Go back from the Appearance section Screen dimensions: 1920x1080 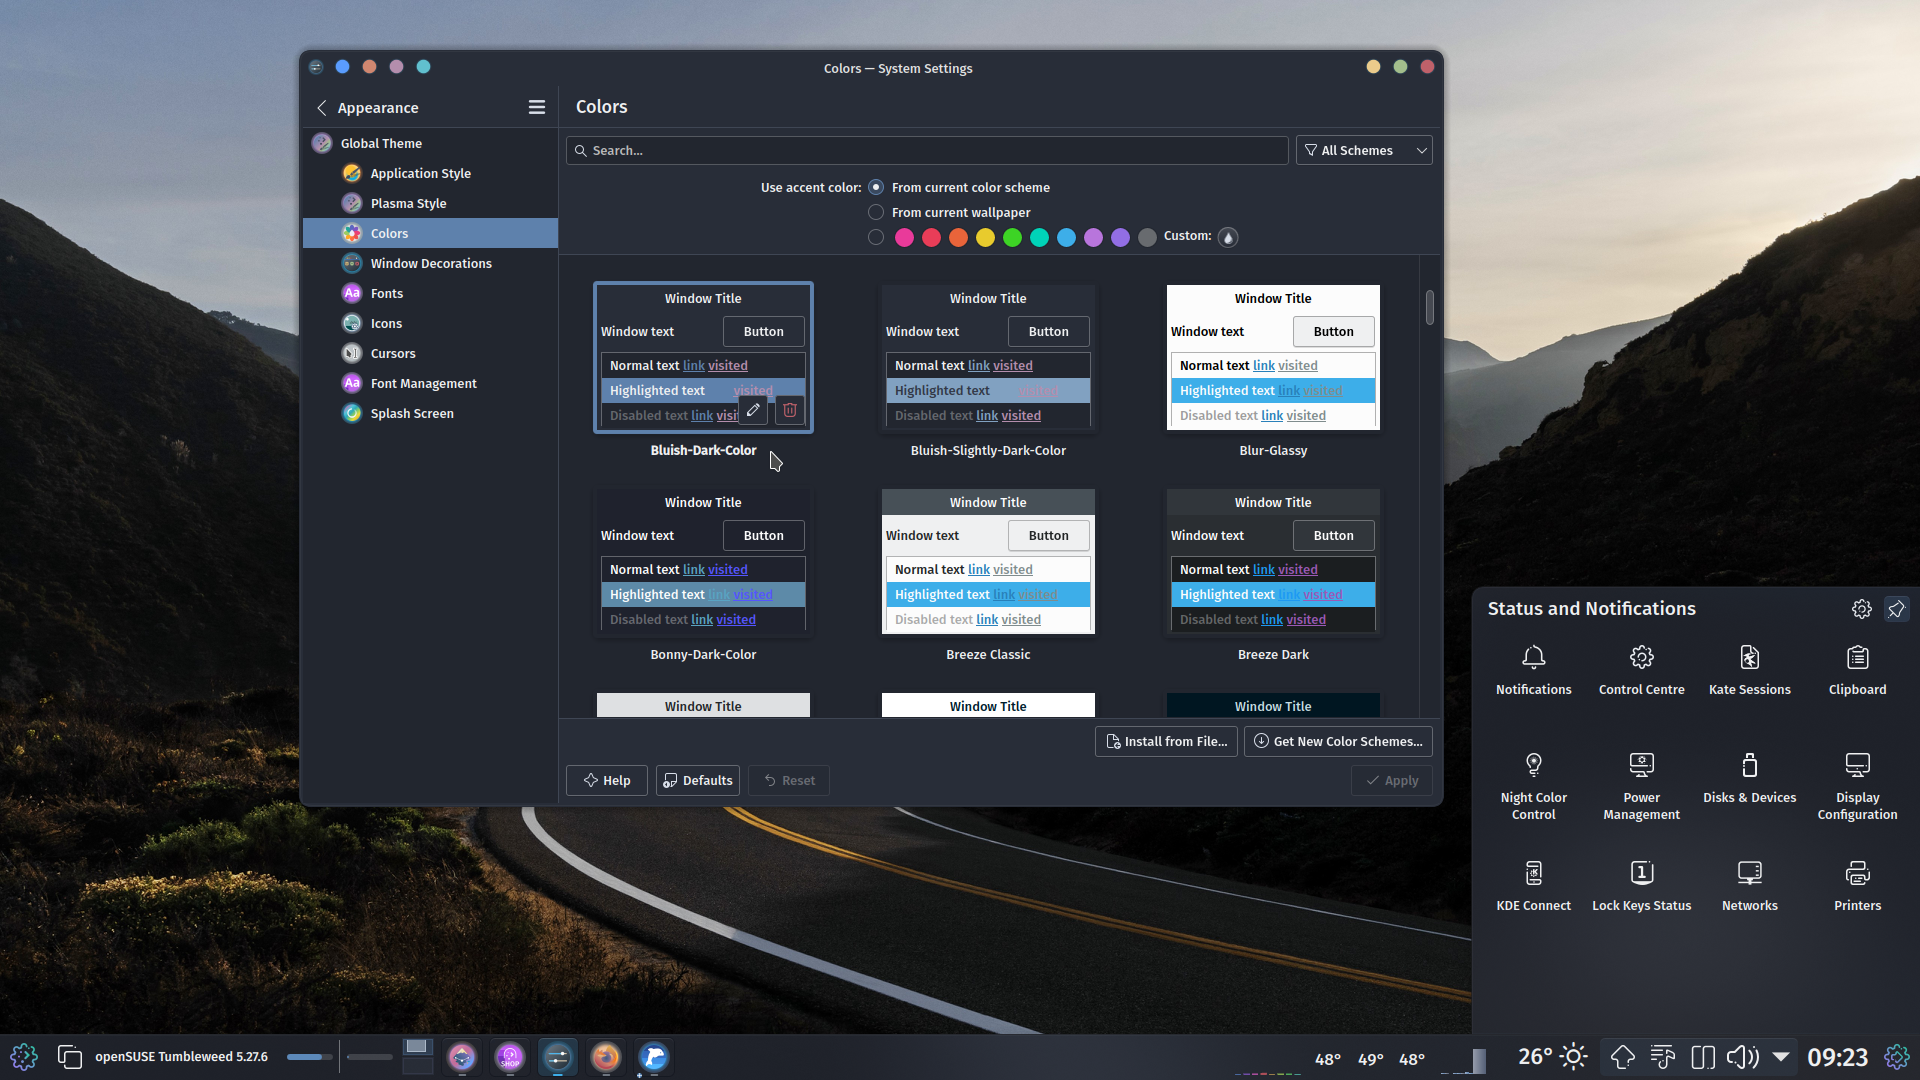click(x=321, y=107)
